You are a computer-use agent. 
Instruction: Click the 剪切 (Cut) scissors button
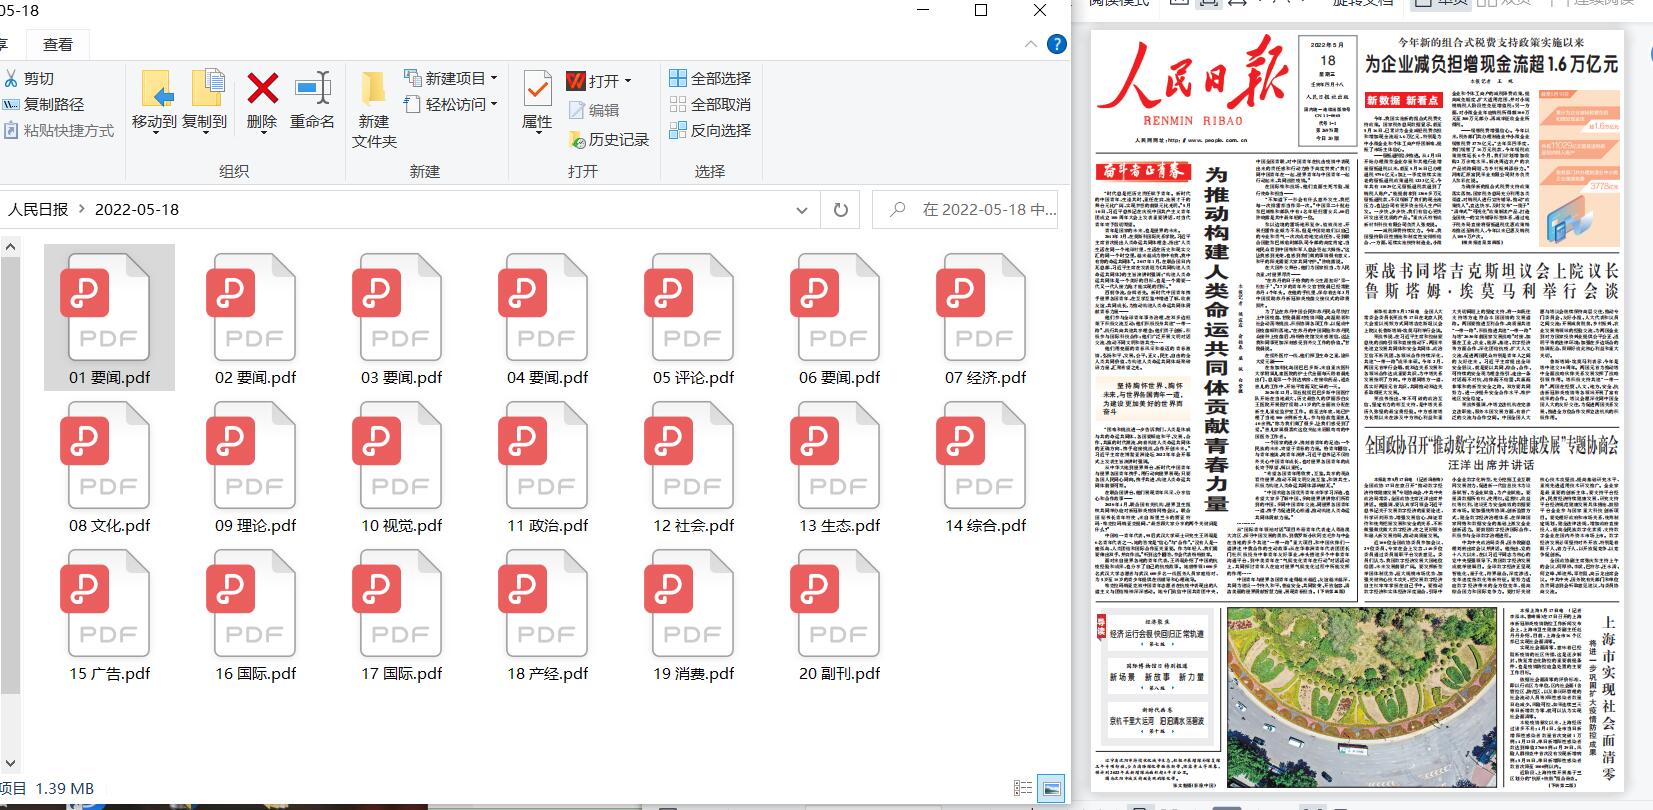30,78
